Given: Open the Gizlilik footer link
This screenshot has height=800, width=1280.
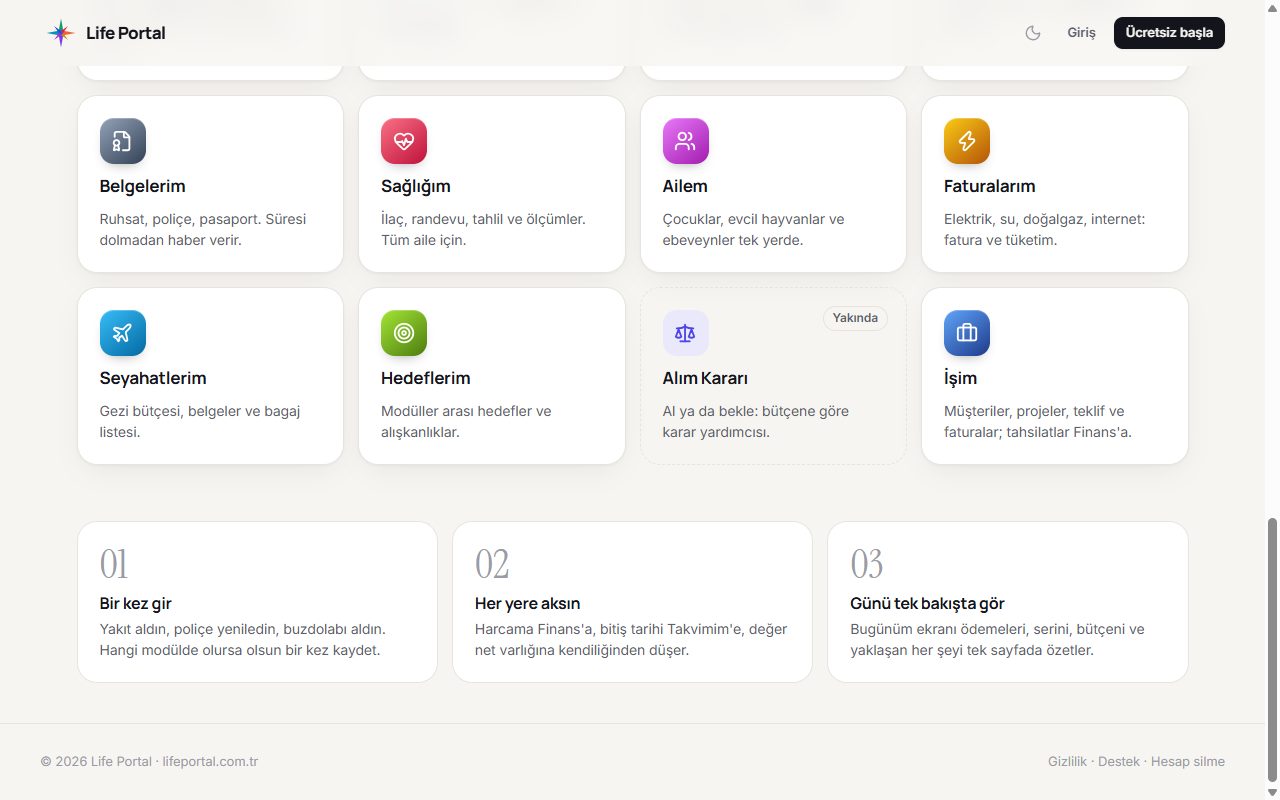Looking at the screenshot, I should [1067, 762].
